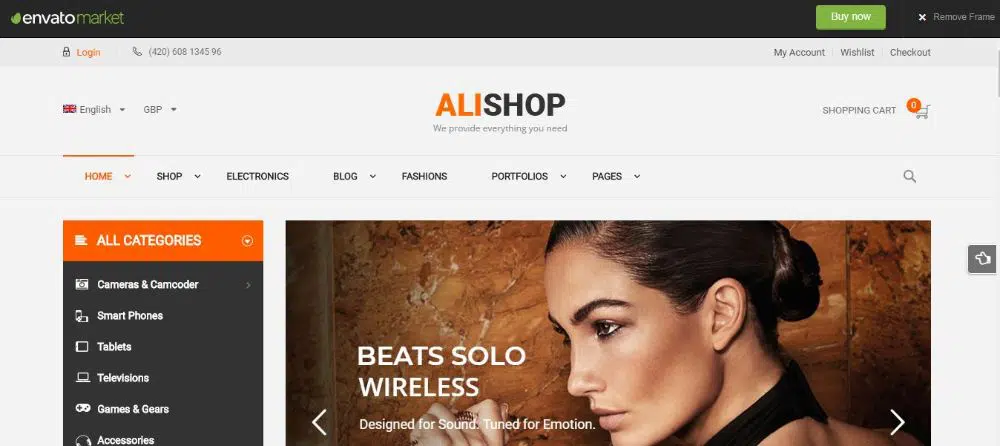The height and width of the screenshot is (446, 1000).
Task: Go to previous slide arrow
Action: [x=319, y=422]
